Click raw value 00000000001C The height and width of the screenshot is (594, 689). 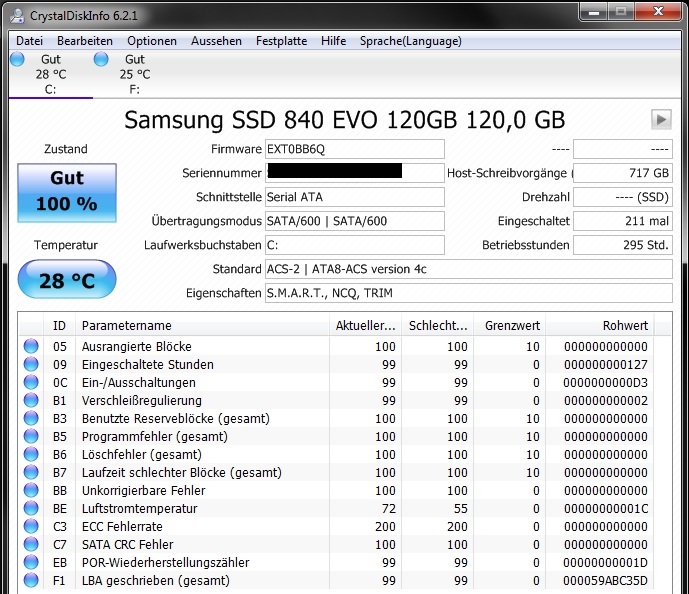pyautogui.click(x=606, y=509)
